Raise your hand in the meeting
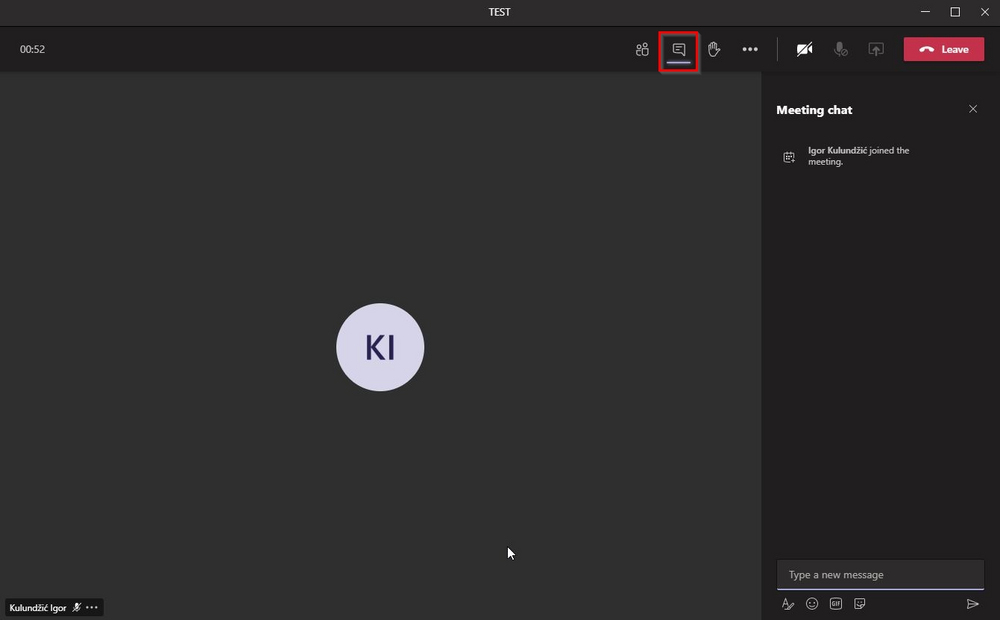1000x620 pixels. (714, 49)
